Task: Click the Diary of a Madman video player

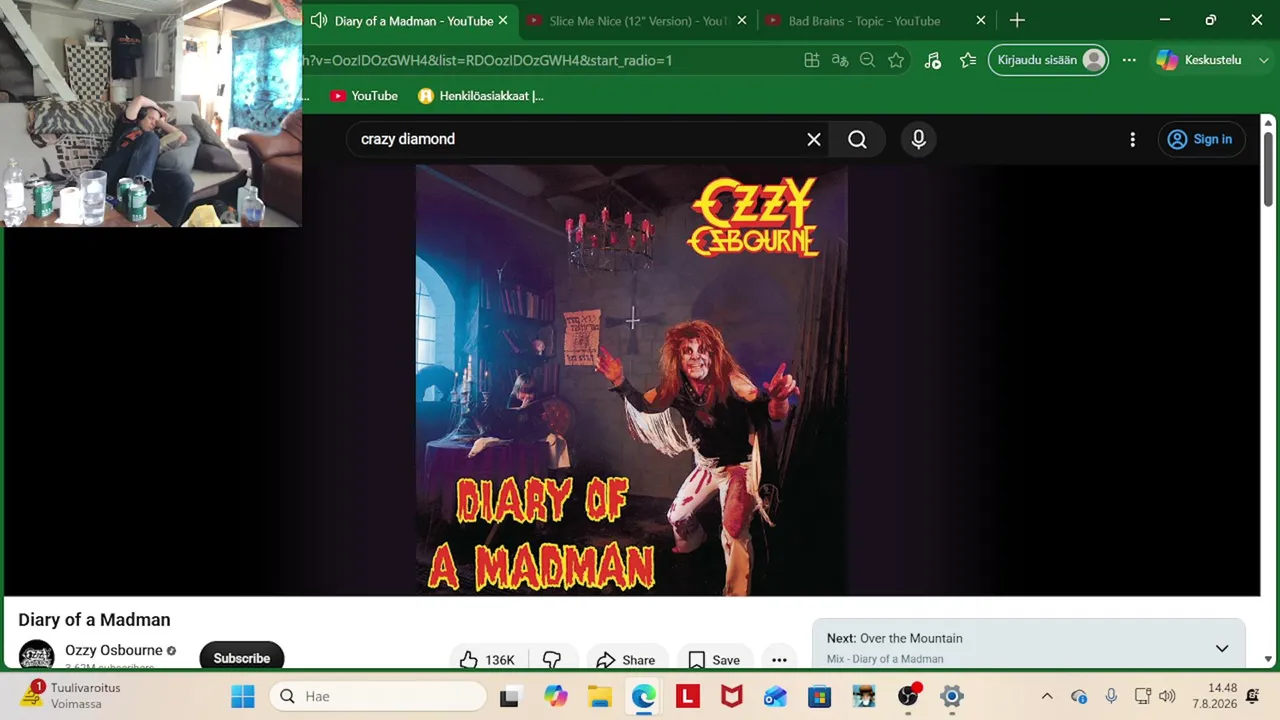Action: coord(632,380)
